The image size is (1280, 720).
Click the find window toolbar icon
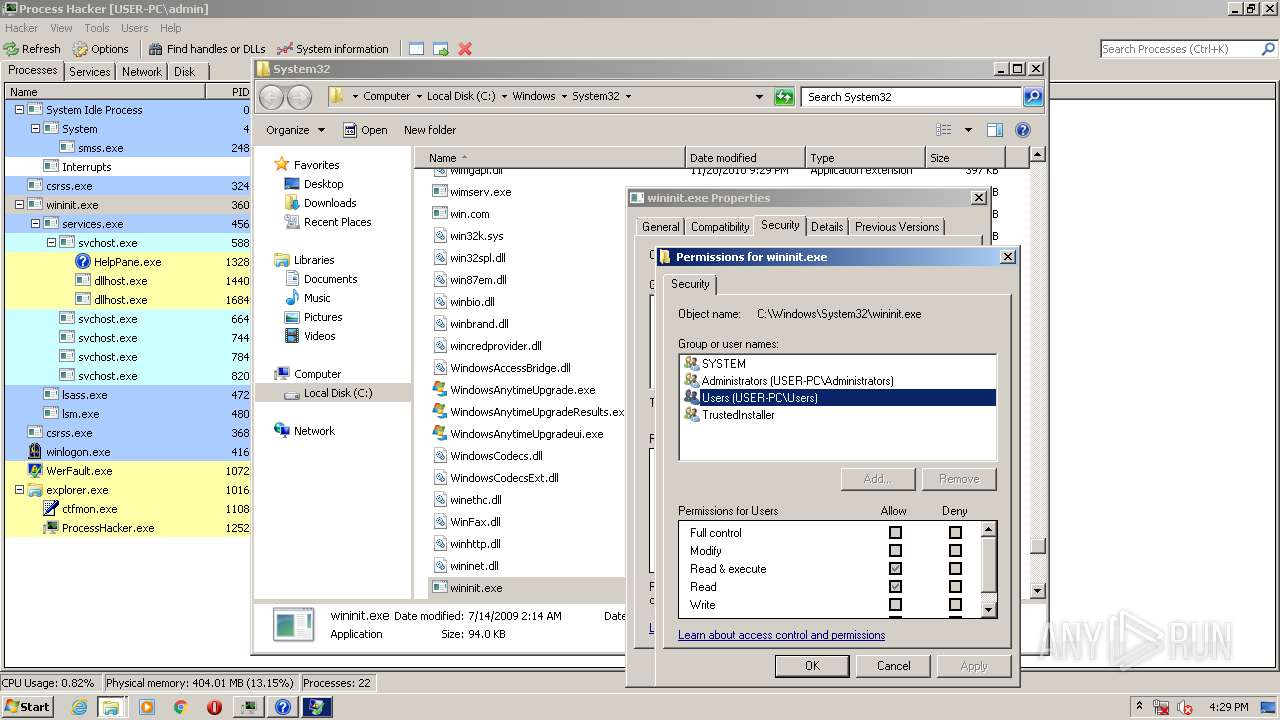[416, 49]
